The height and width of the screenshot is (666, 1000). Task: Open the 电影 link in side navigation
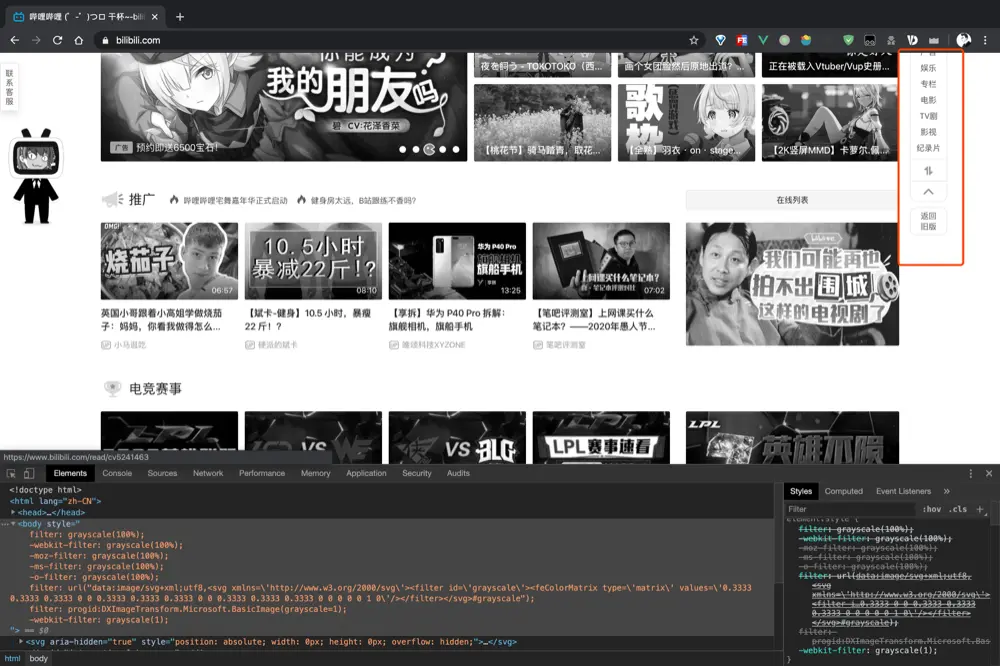coord(929,100)
